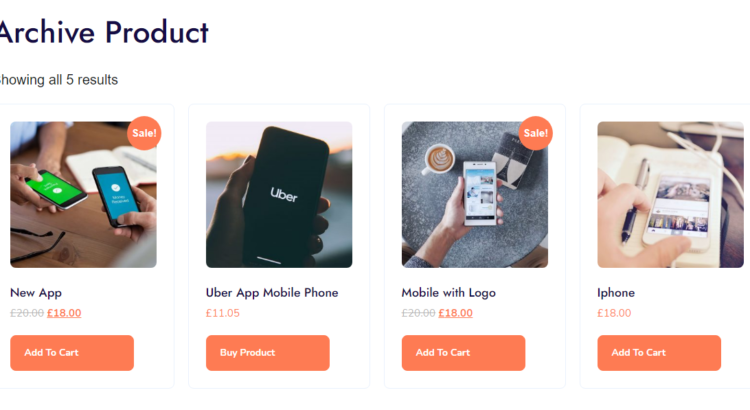Select the Mobile with Logo title link
This screenshot has height=410, width=750.
pyautogui.click(x=449, y=293)
